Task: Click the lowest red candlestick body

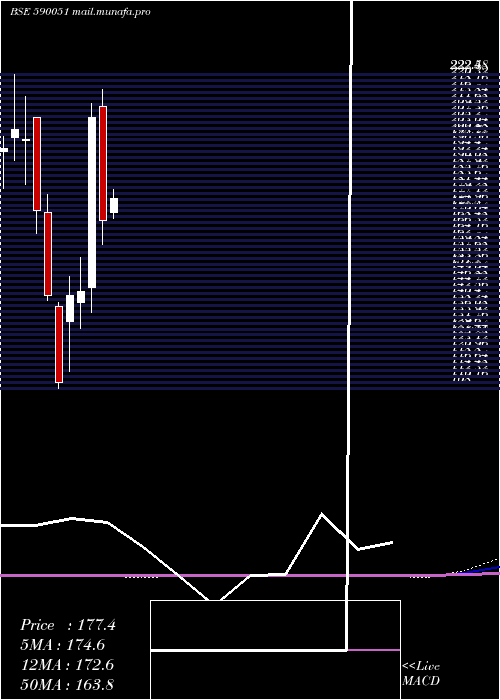Action: tap(59, 344)
